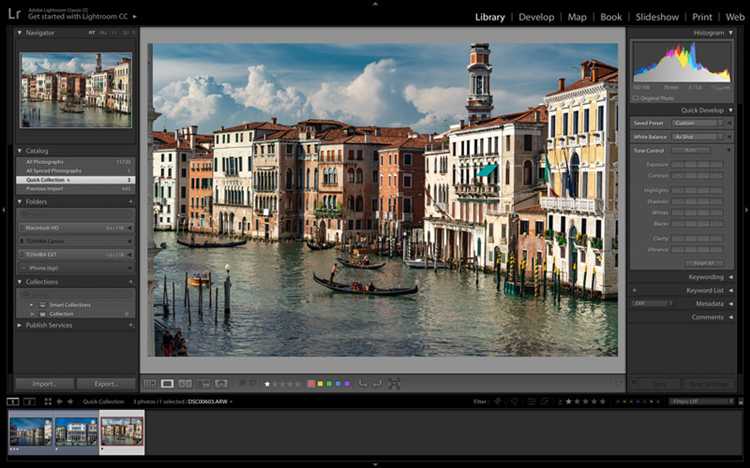
Task: Expand the Smart Collections group
Action: [32, 305]
